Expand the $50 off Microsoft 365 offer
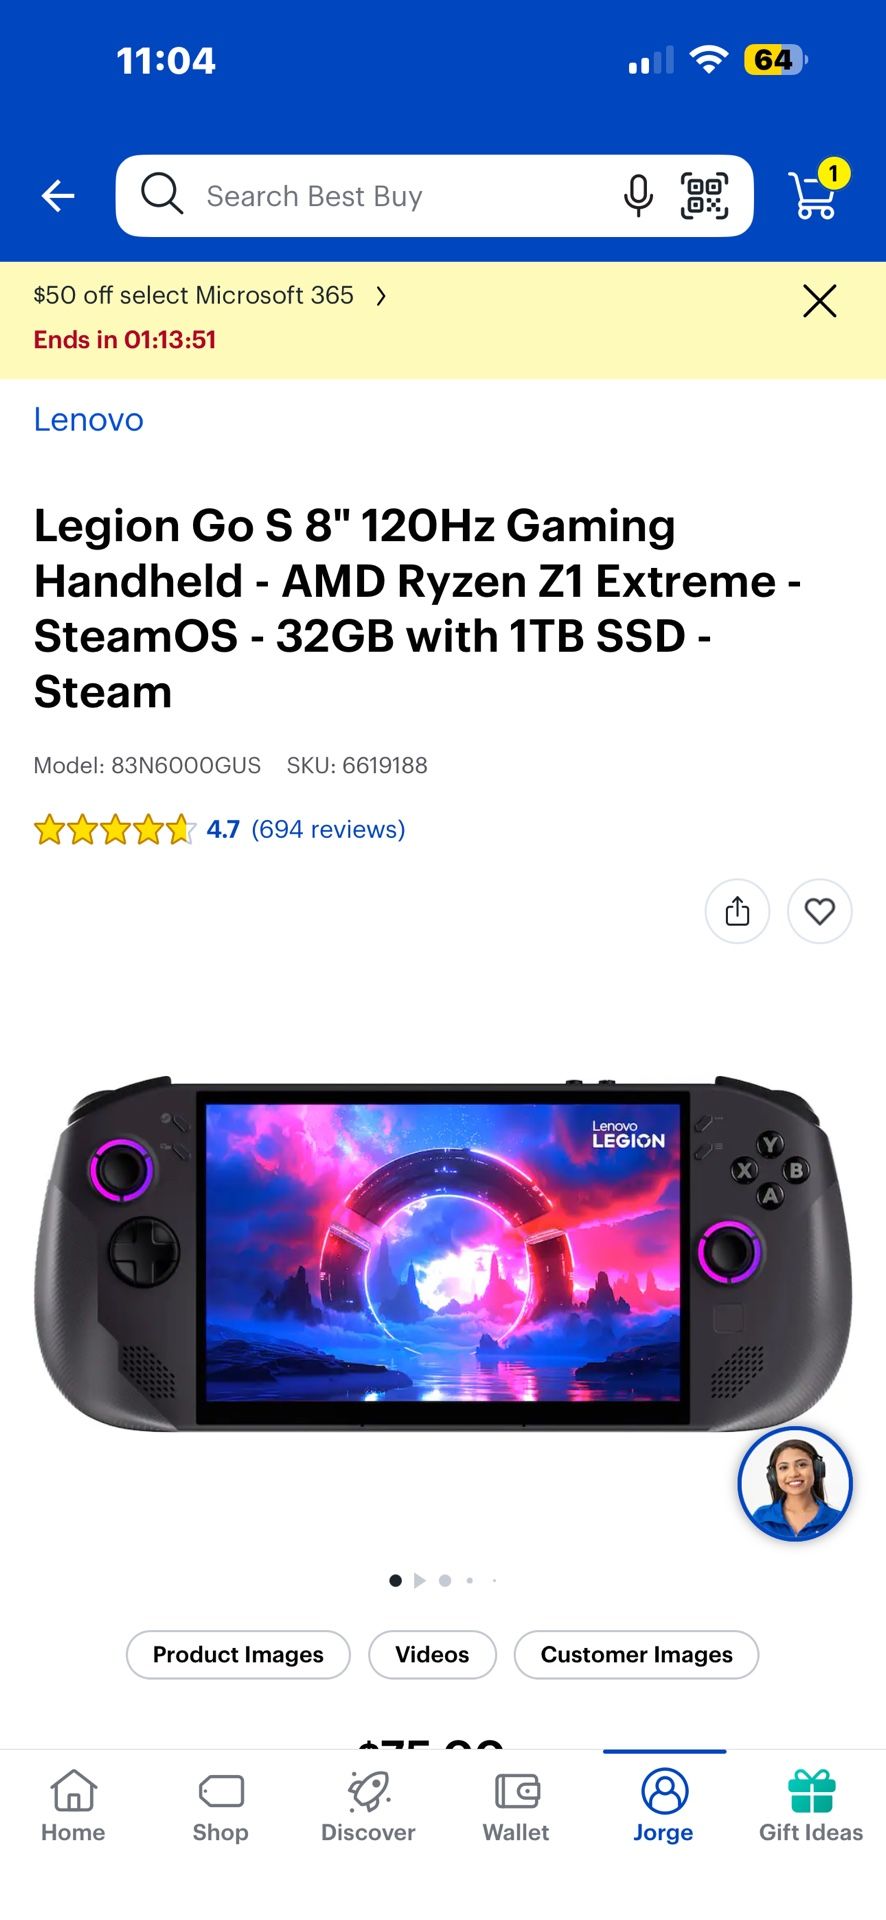Viewport: 886px width, 1920px height. (x=210, y=295)
